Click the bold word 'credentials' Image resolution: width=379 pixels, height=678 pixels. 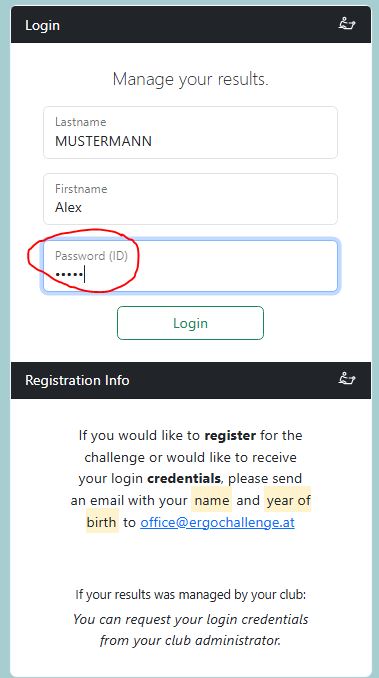[x=184, y=479]
